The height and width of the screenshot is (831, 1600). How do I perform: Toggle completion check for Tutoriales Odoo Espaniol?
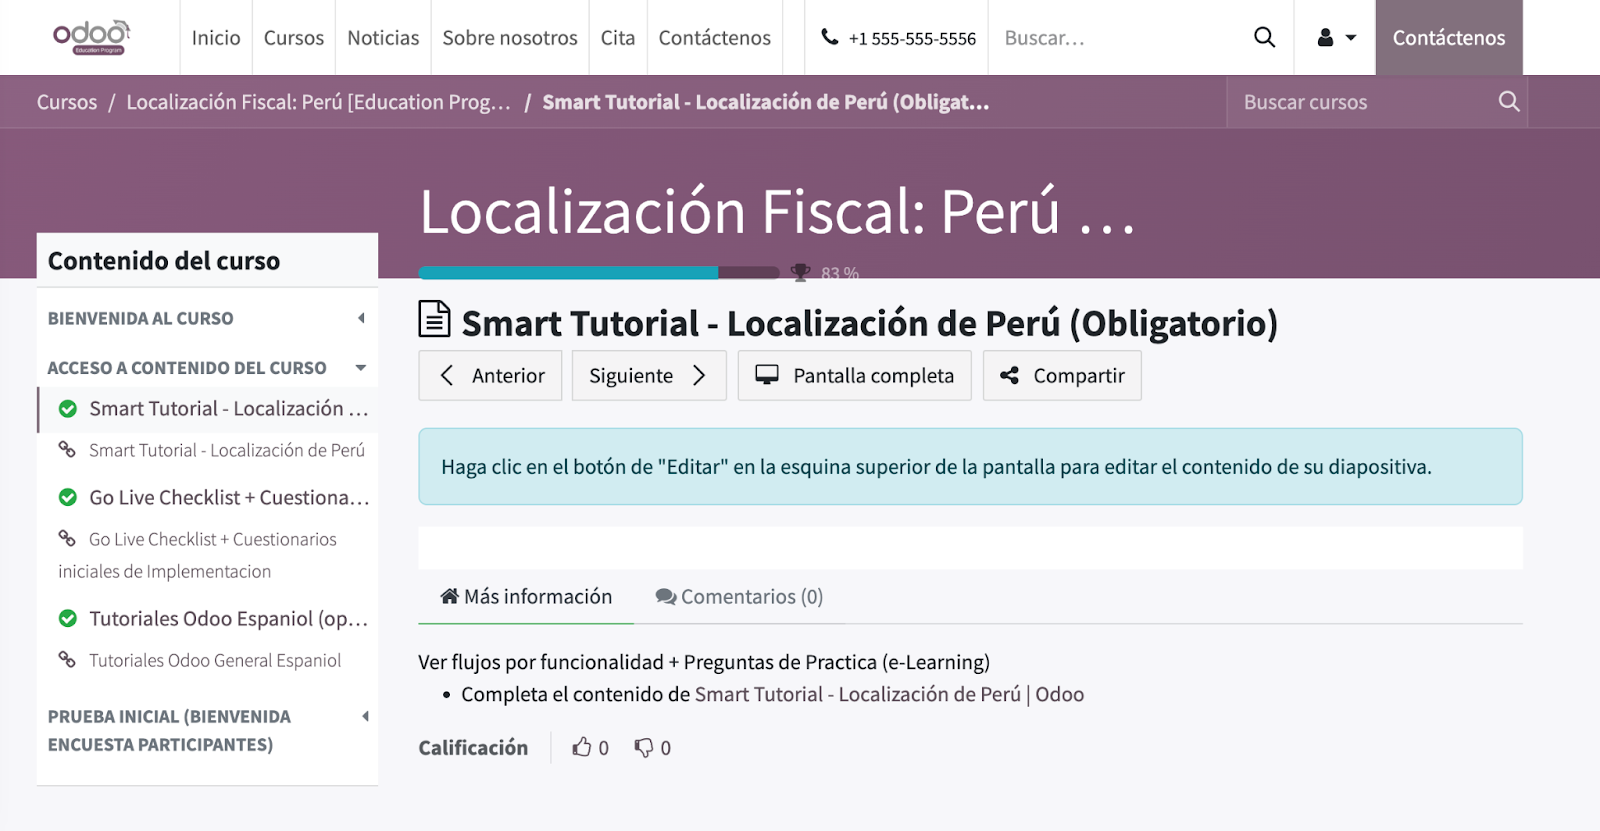tap(68, 618)
